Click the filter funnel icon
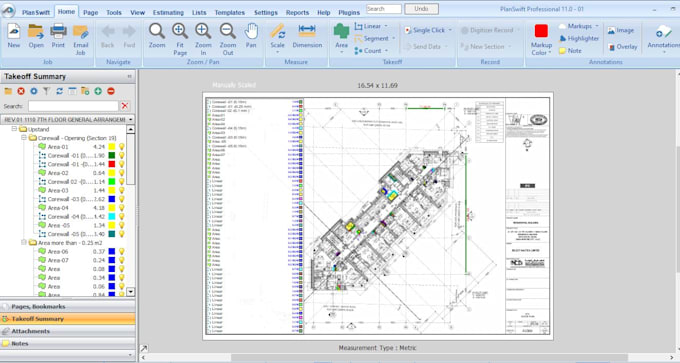This screenshot has height=363, width=680. tap(46, 91)
